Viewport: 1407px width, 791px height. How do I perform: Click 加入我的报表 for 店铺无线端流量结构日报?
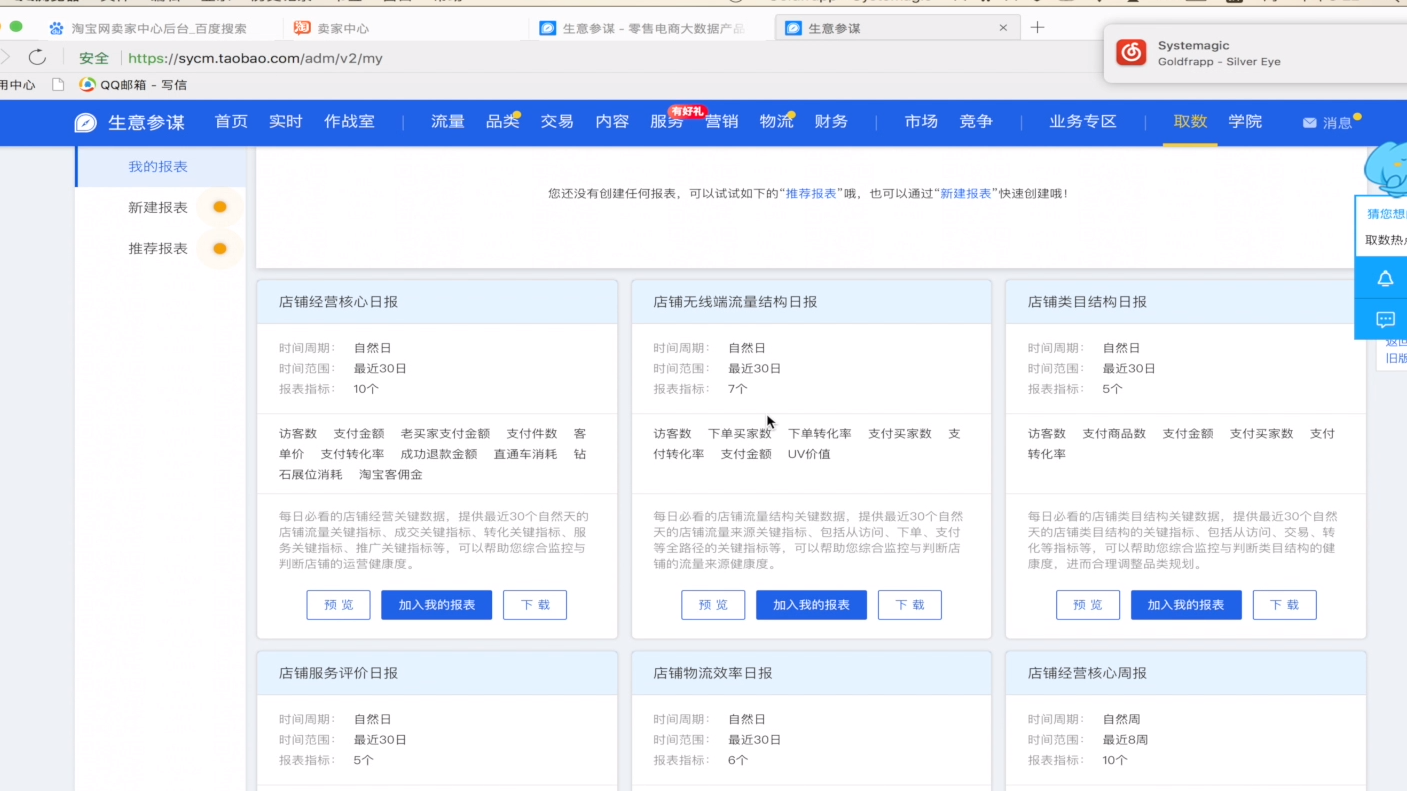[811, 605]
